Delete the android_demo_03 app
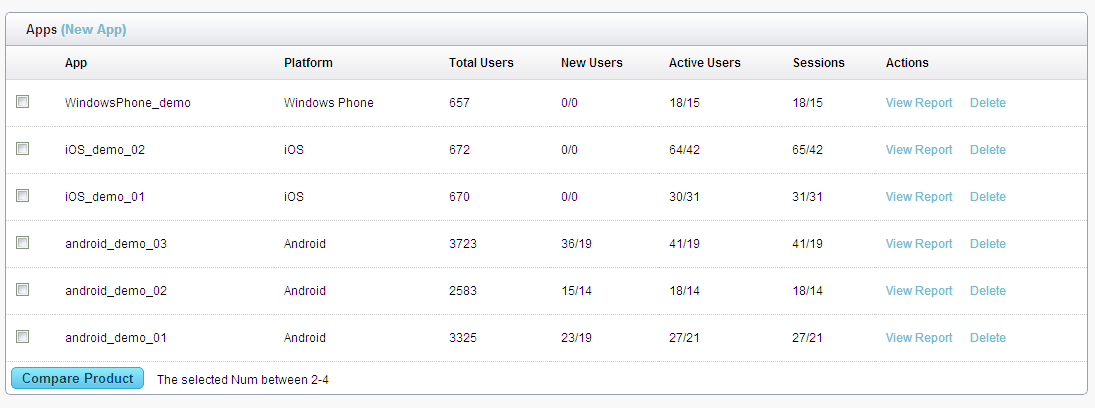The height and width of the screenshot is (408, 1095). [x=987, y=244]
